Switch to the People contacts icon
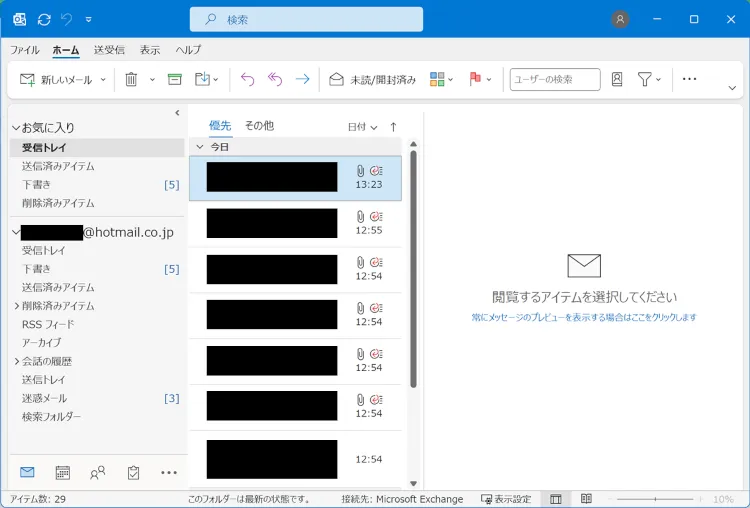The height and width of the screenshot is (508, 750). pos(98,473)
